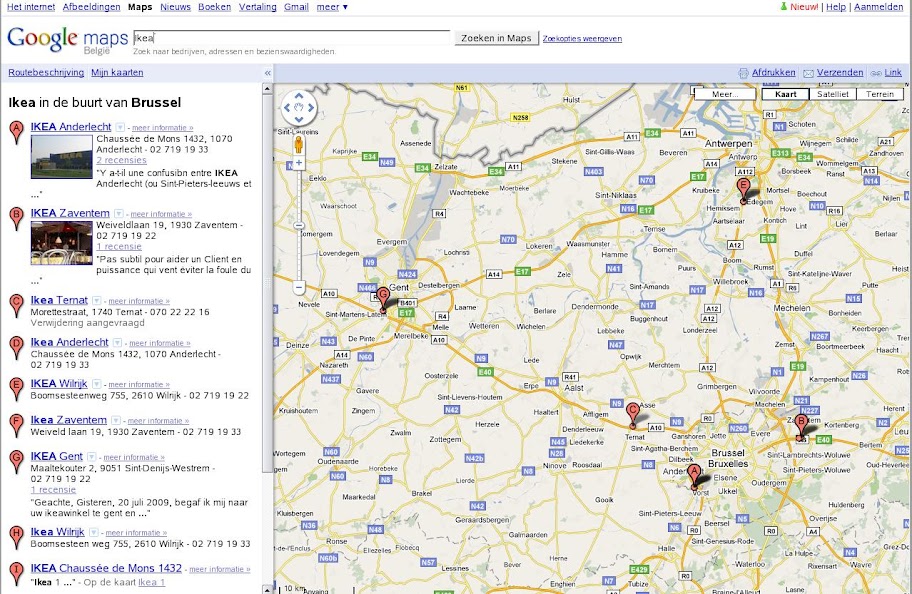Click the chain icon next to Link
Viewport: 912px width, 594px height.
point(876,73)
